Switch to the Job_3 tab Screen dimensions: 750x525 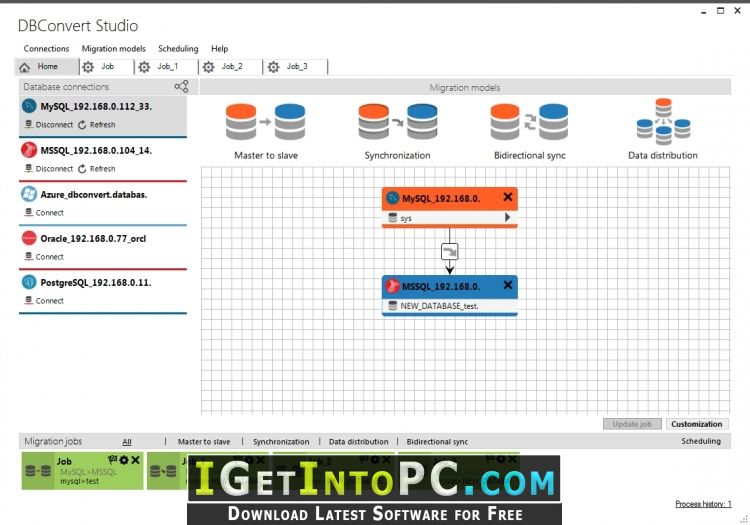coord(297,66)
